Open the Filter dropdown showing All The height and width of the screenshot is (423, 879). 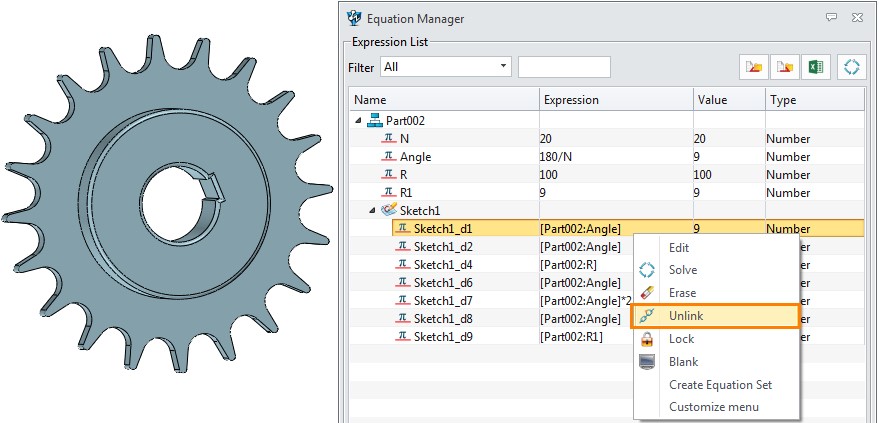coord(446,67)
